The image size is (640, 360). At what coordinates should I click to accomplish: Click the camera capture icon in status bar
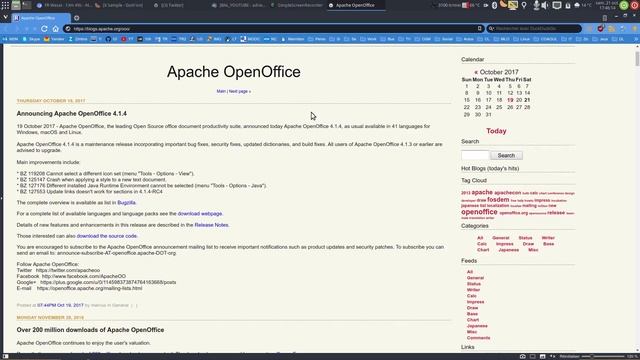coord(522,356)
